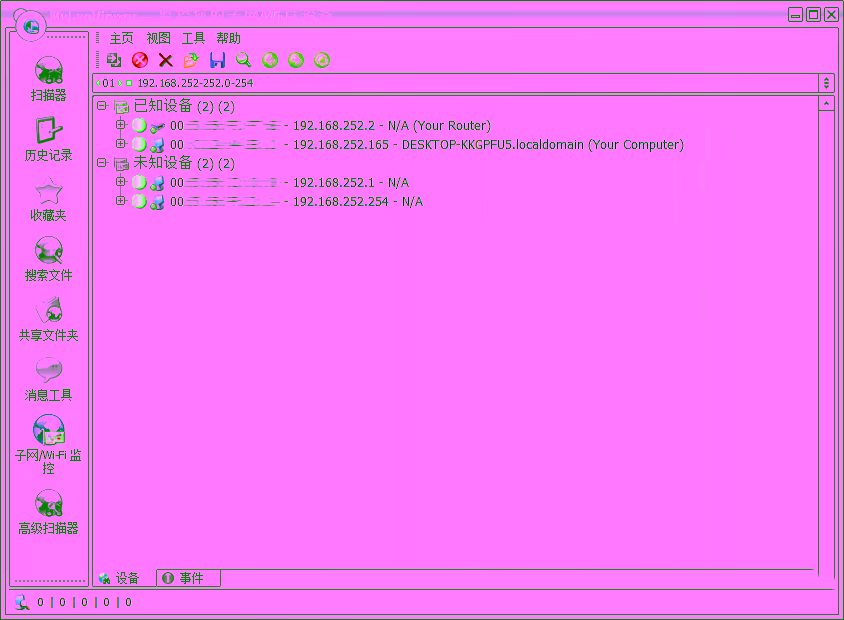Select the DESKTOP-KKGPFU5.localdomain (Your Computer) row
This screenshot has width=844, height=620.
[427, 145]
